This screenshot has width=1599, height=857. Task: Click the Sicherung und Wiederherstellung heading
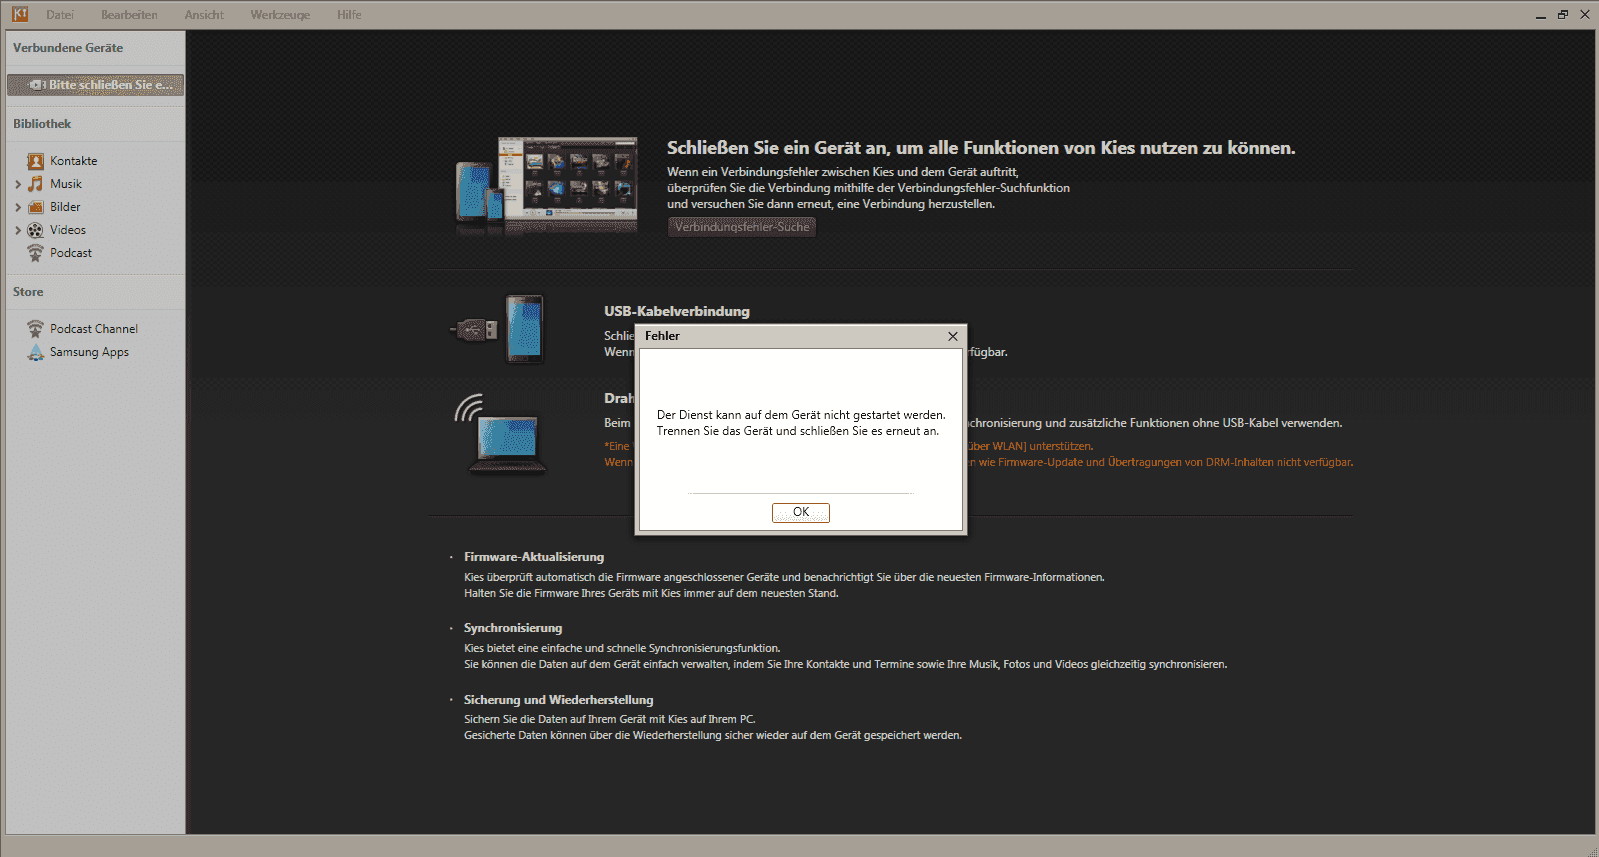click(558, 700)
